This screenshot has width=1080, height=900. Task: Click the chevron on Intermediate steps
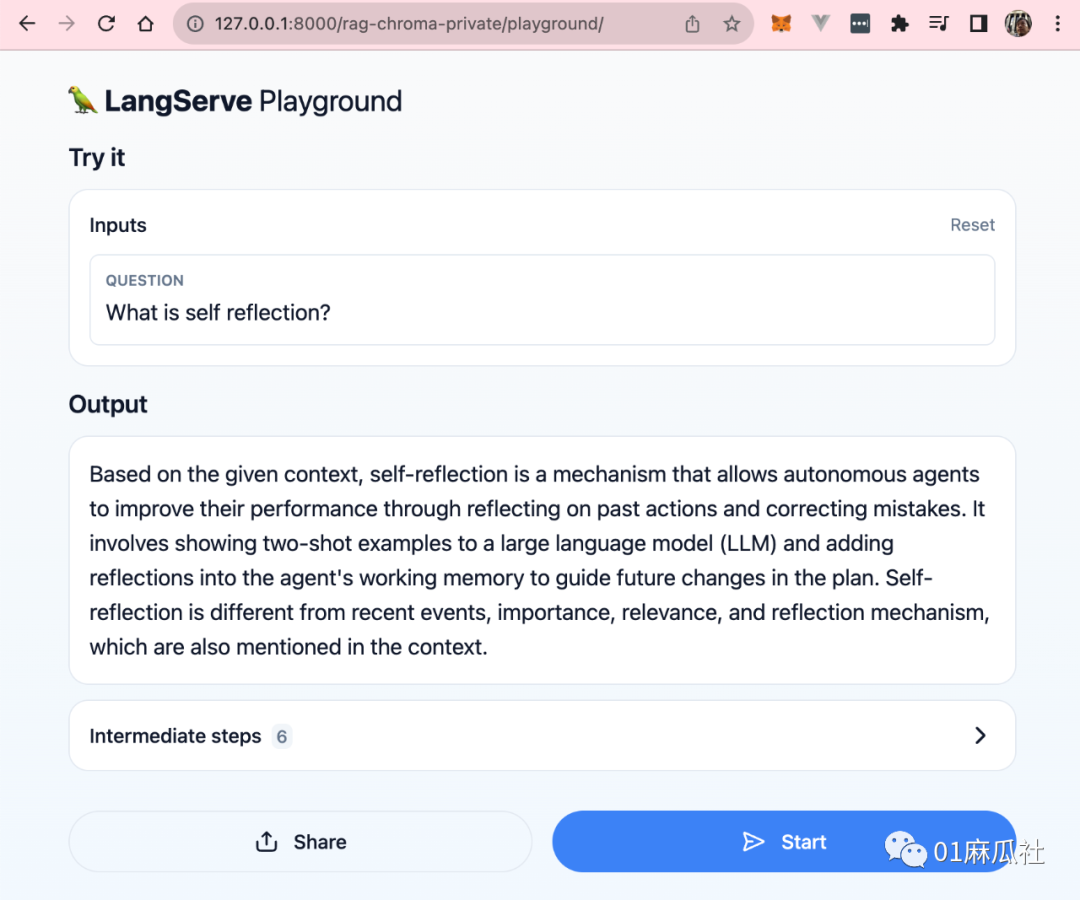point(980,735)
